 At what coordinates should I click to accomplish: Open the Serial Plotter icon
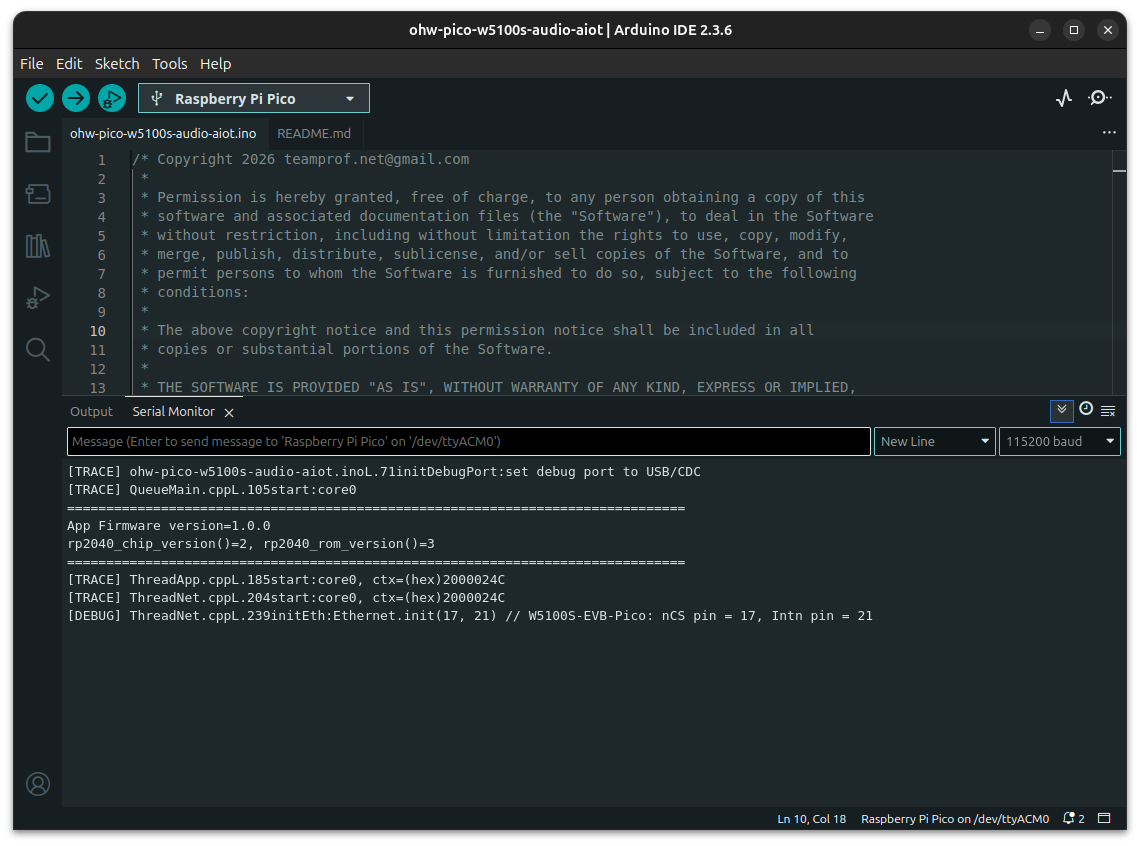[x=1064, y=98]
